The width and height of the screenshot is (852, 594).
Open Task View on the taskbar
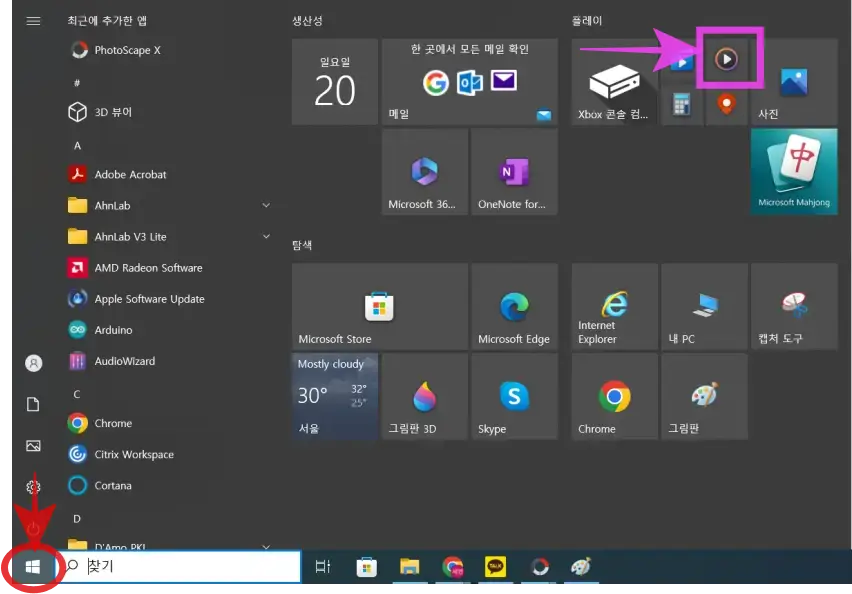[323, 567]
